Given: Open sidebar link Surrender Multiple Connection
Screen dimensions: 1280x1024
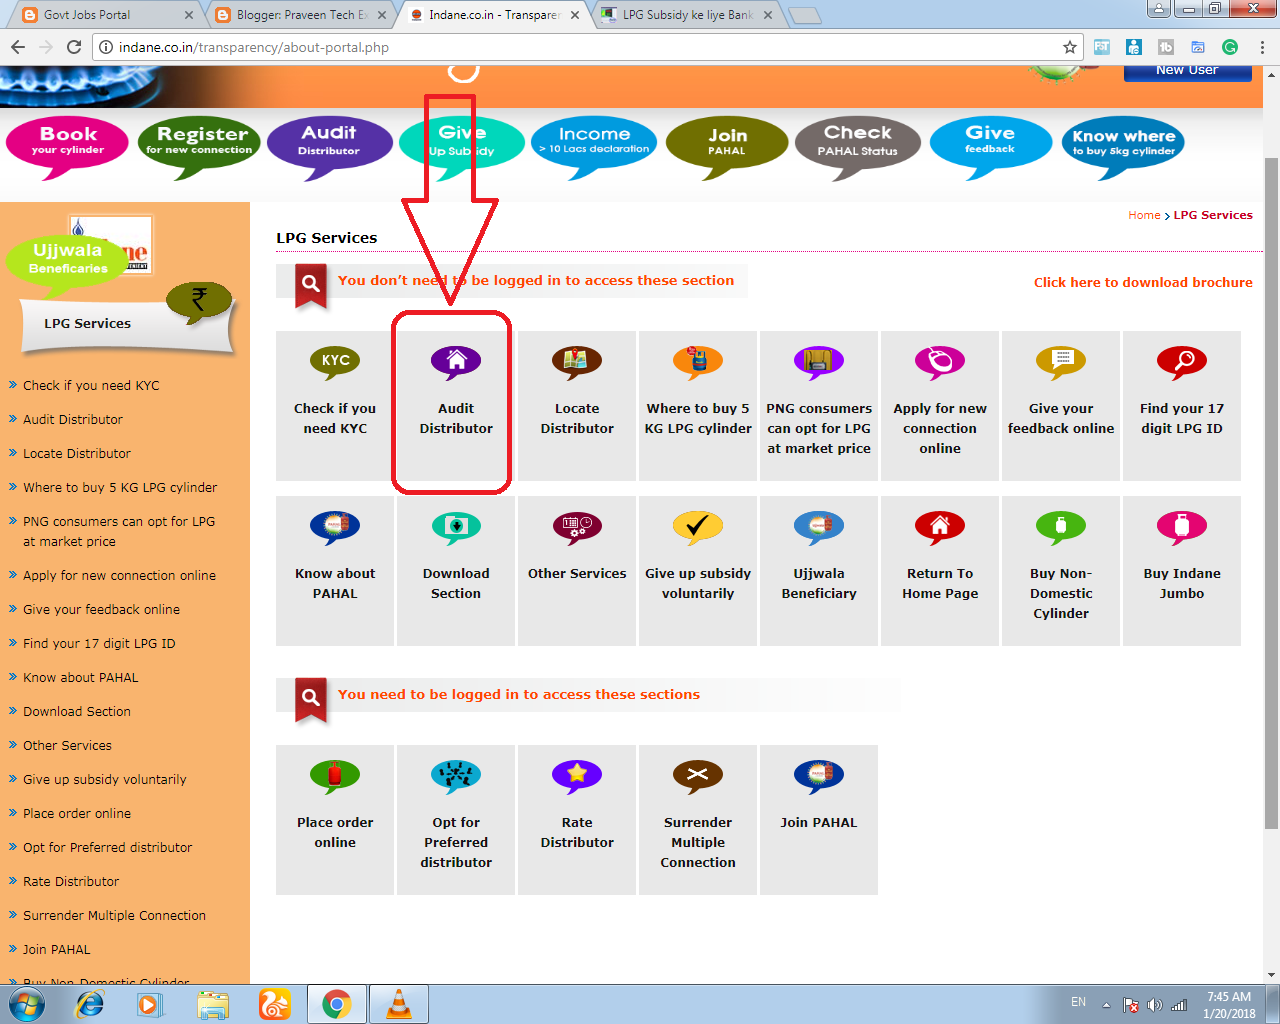Looking at the screenshot, I should click(x=114, y=915).
